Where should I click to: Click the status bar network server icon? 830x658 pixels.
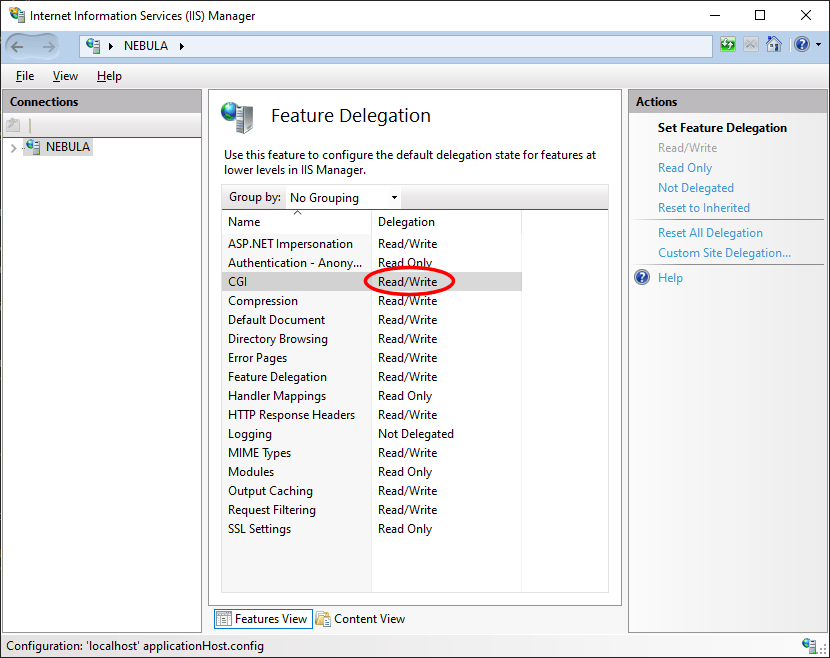point(810,645)
